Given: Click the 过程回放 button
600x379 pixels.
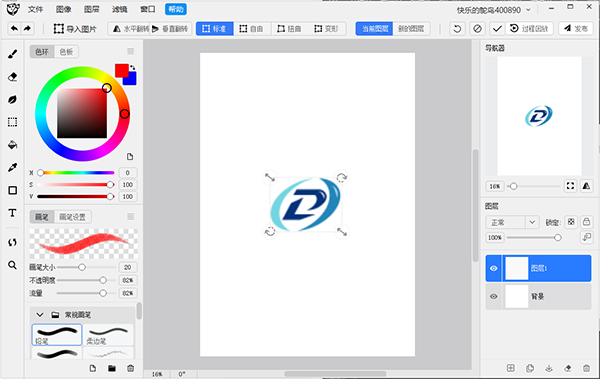Looking at the screenshot, I should click(530, 29).
